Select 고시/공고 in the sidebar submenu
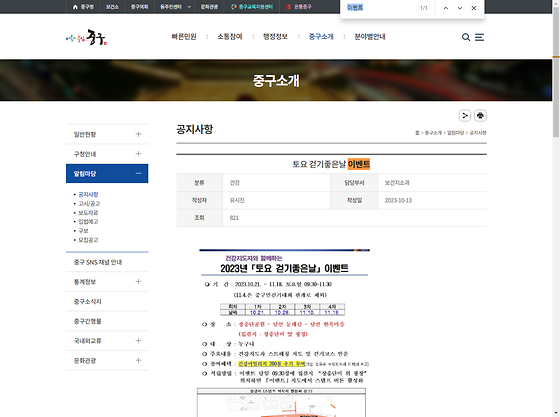The height and width of the screenshot is (417, 560). [x=89, y=204]
